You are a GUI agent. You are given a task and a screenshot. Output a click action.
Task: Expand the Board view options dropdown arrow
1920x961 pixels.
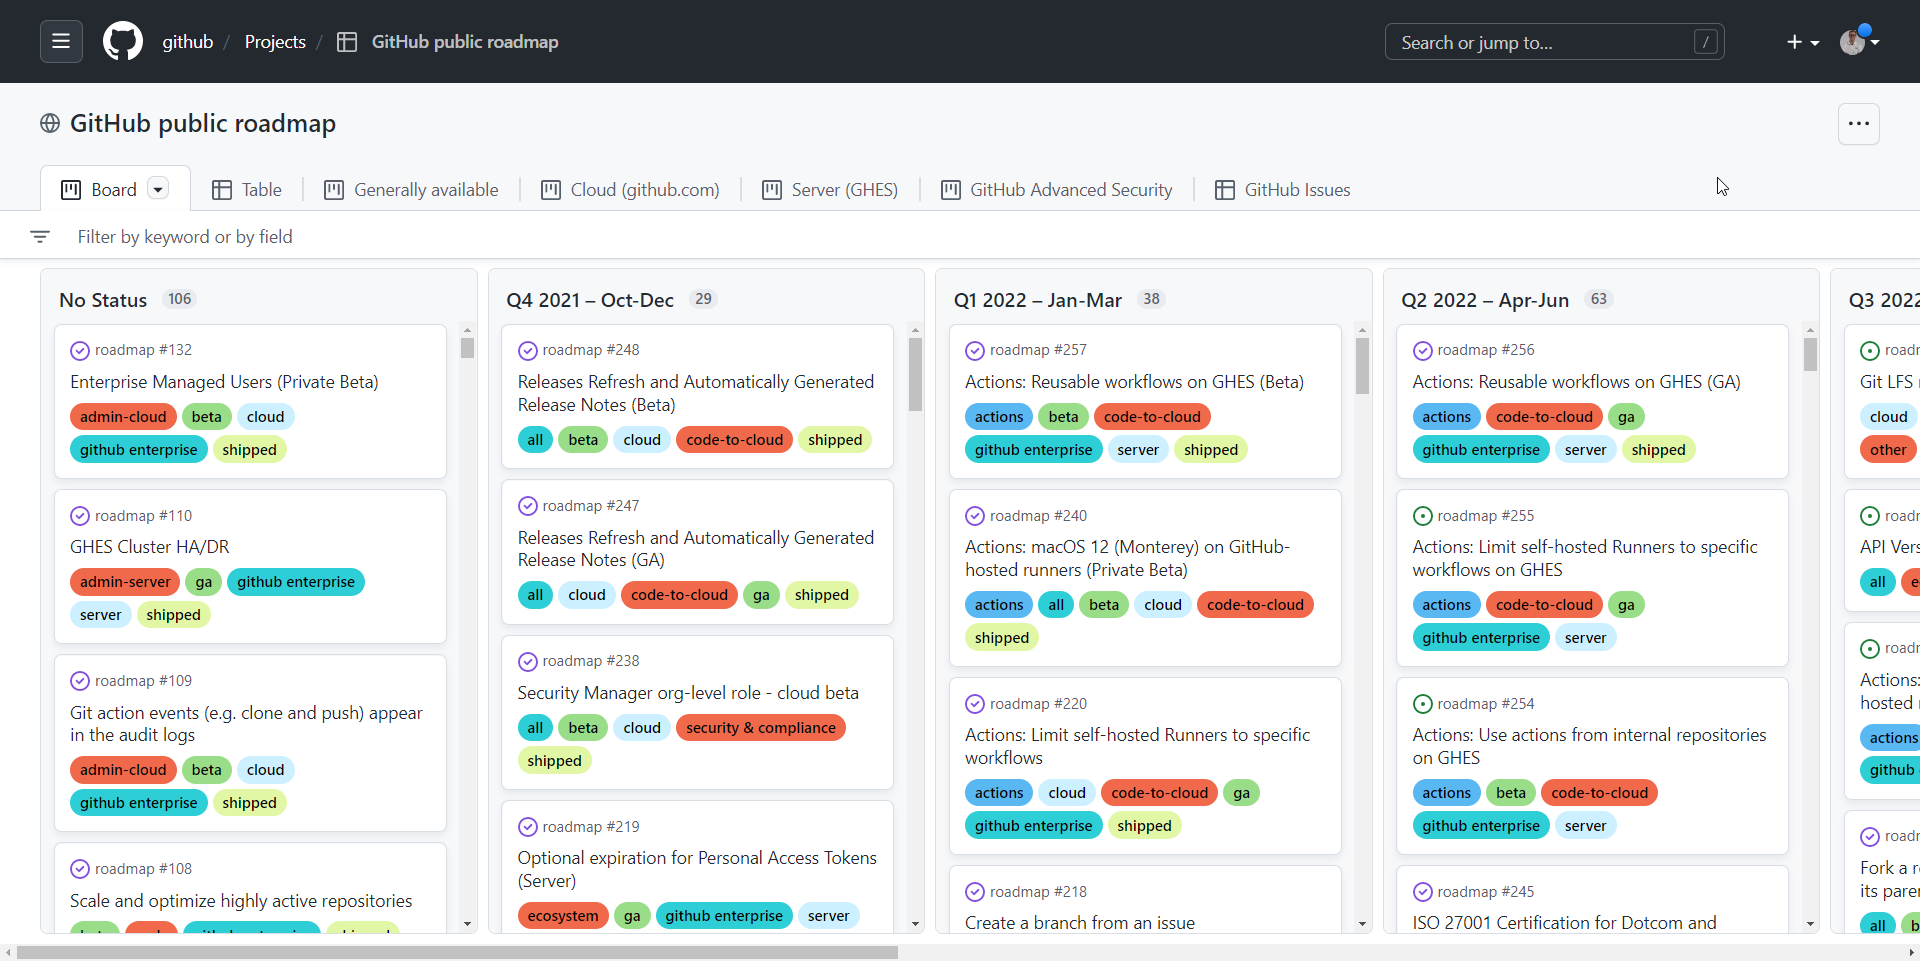(158, 189)
